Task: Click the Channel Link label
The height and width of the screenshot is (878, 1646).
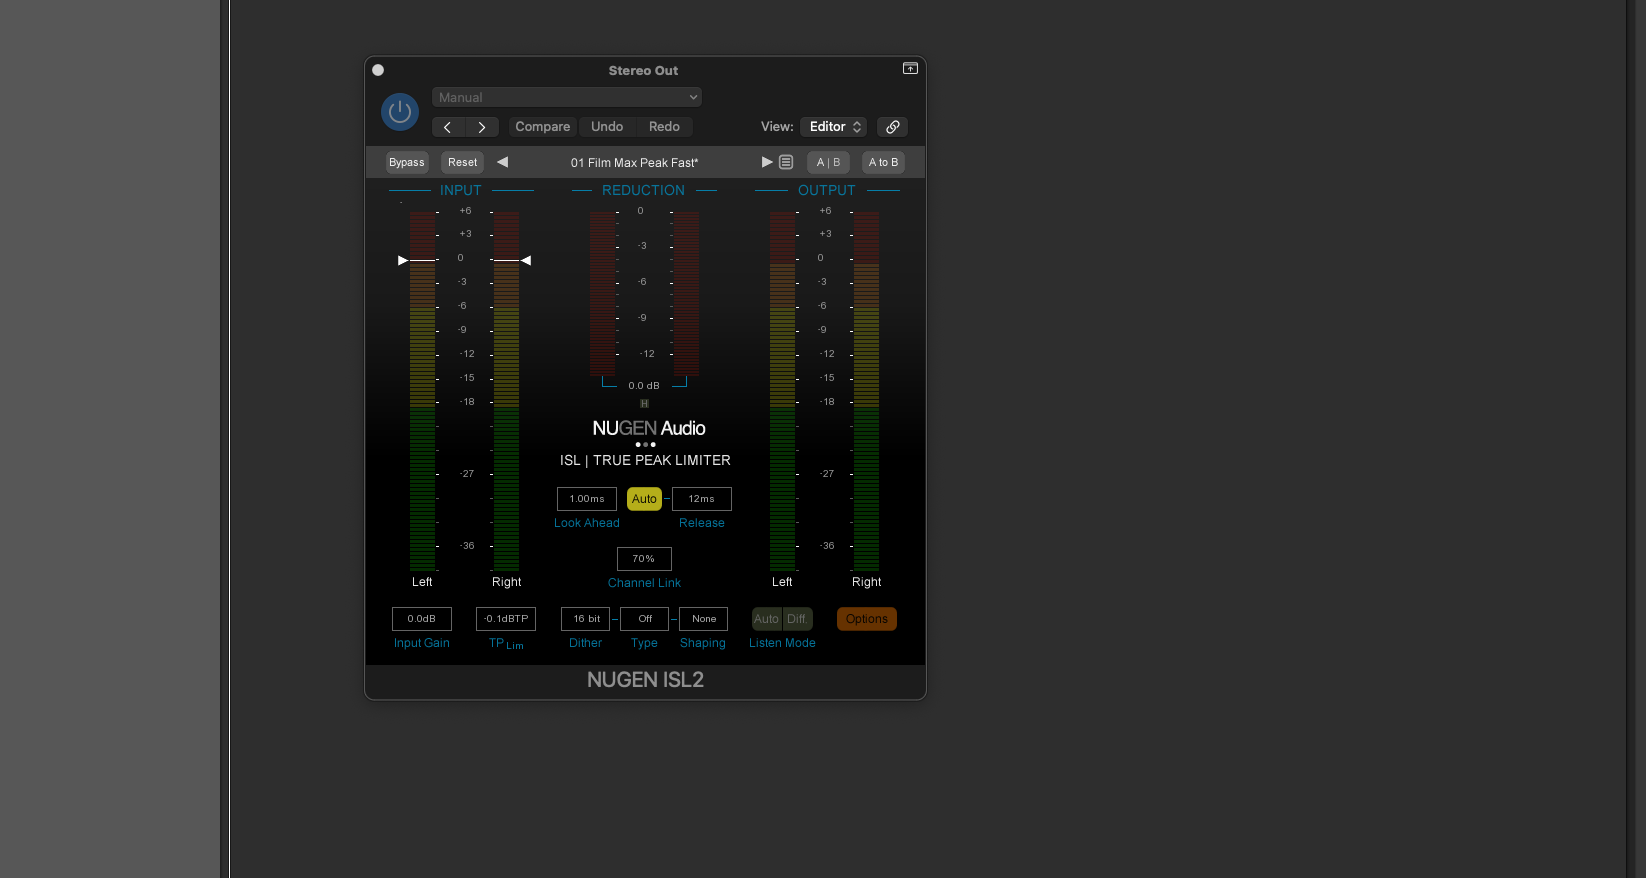Action: click(644, 583)
